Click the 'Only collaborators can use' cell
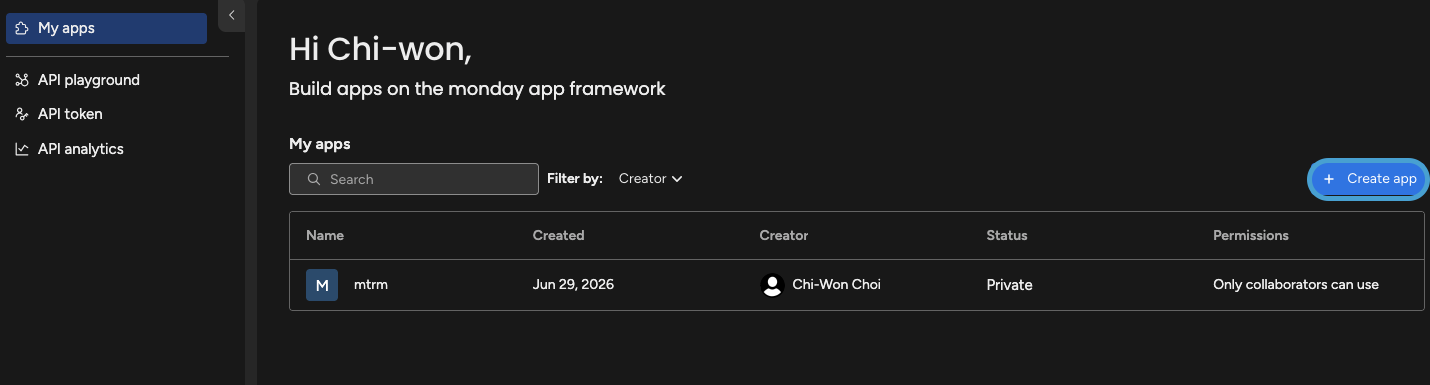 coord(1296,285)
